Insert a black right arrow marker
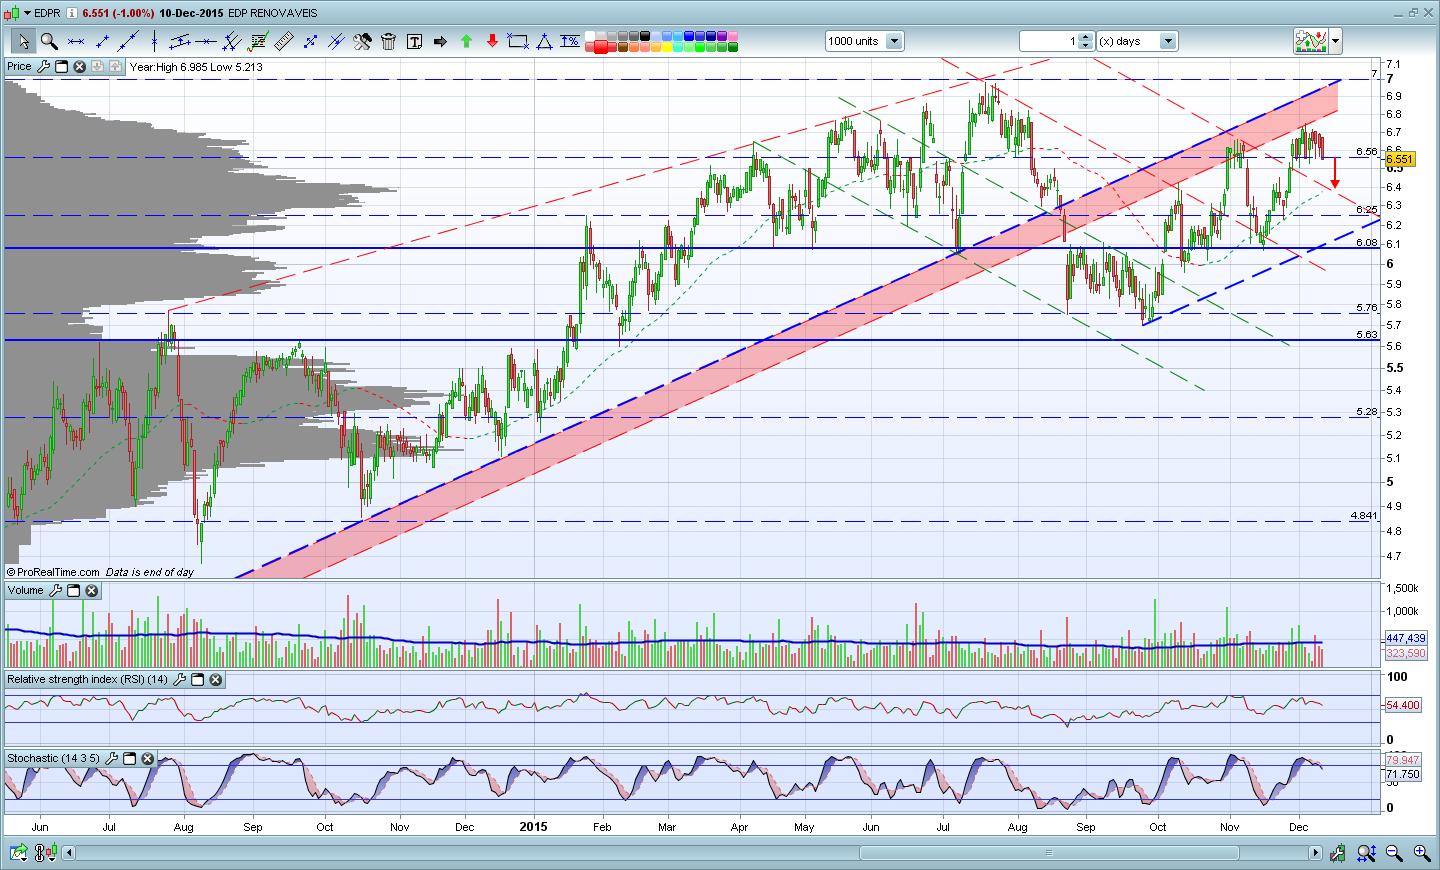 point(440,41)
